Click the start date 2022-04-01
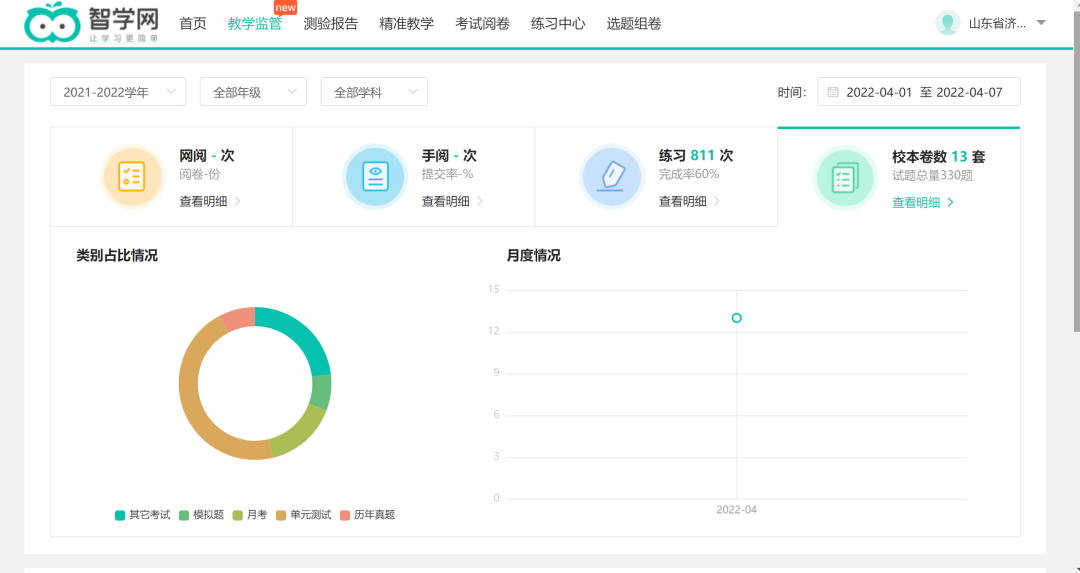 (x=879, y=92)
